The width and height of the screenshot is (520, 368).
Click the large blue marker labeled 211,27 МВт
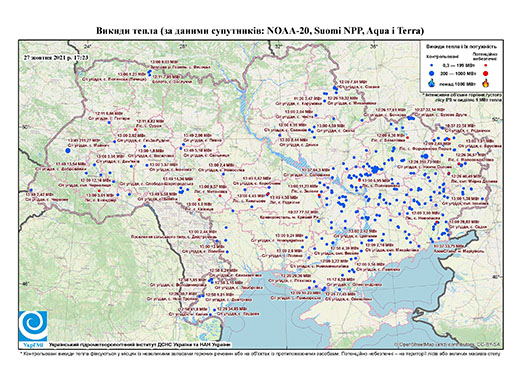pos(68,151)
